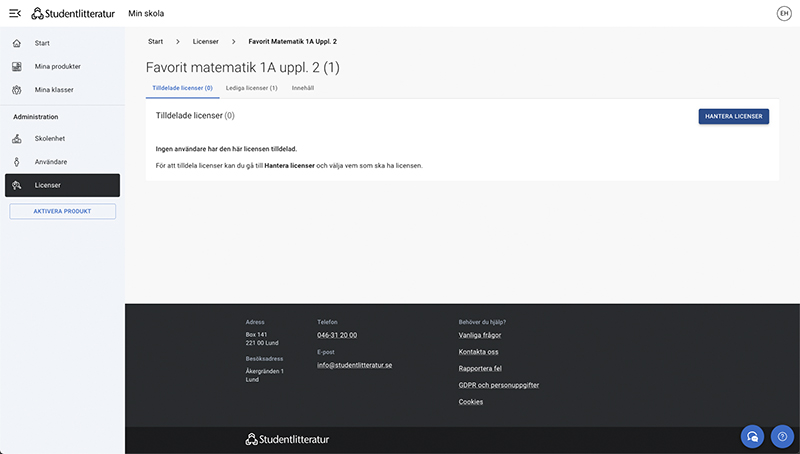Viewport: 800px width, 454px height.
Task: Switch to the Lediga licenser (1) tab
Action: click(x=252, y=88)
